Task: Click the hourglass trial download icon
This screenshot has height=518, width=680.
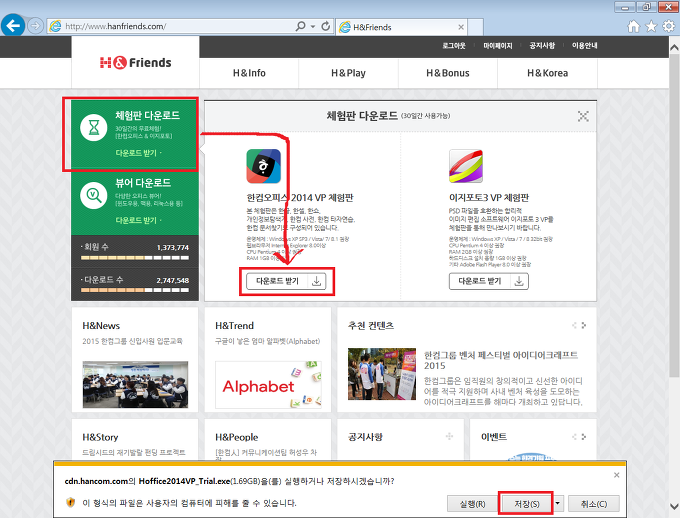Action: tap(94, 128)
